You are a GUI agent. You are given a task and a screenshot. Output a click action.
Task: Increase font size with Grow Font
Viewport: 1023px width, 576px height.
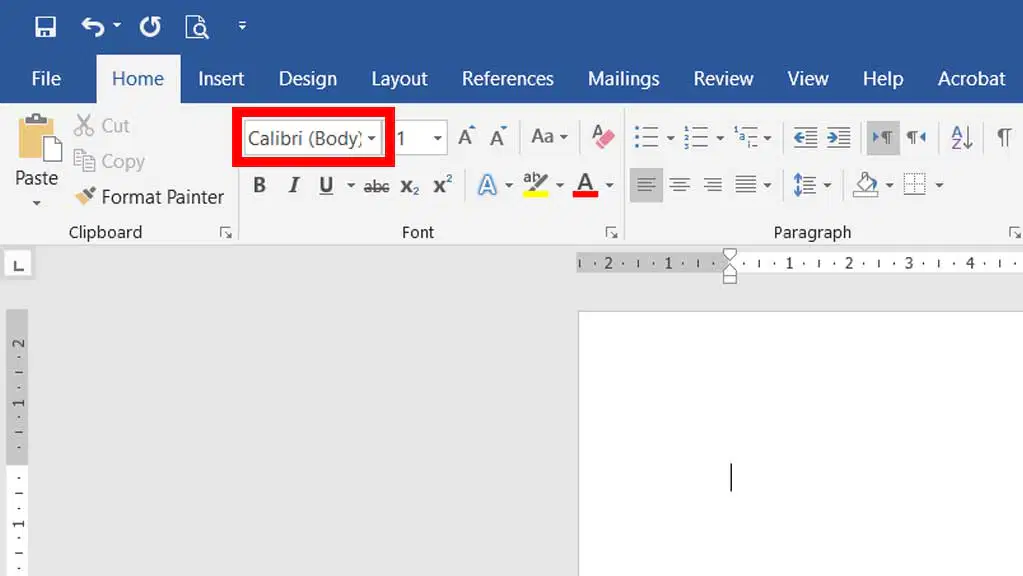(x=466, y=136)
